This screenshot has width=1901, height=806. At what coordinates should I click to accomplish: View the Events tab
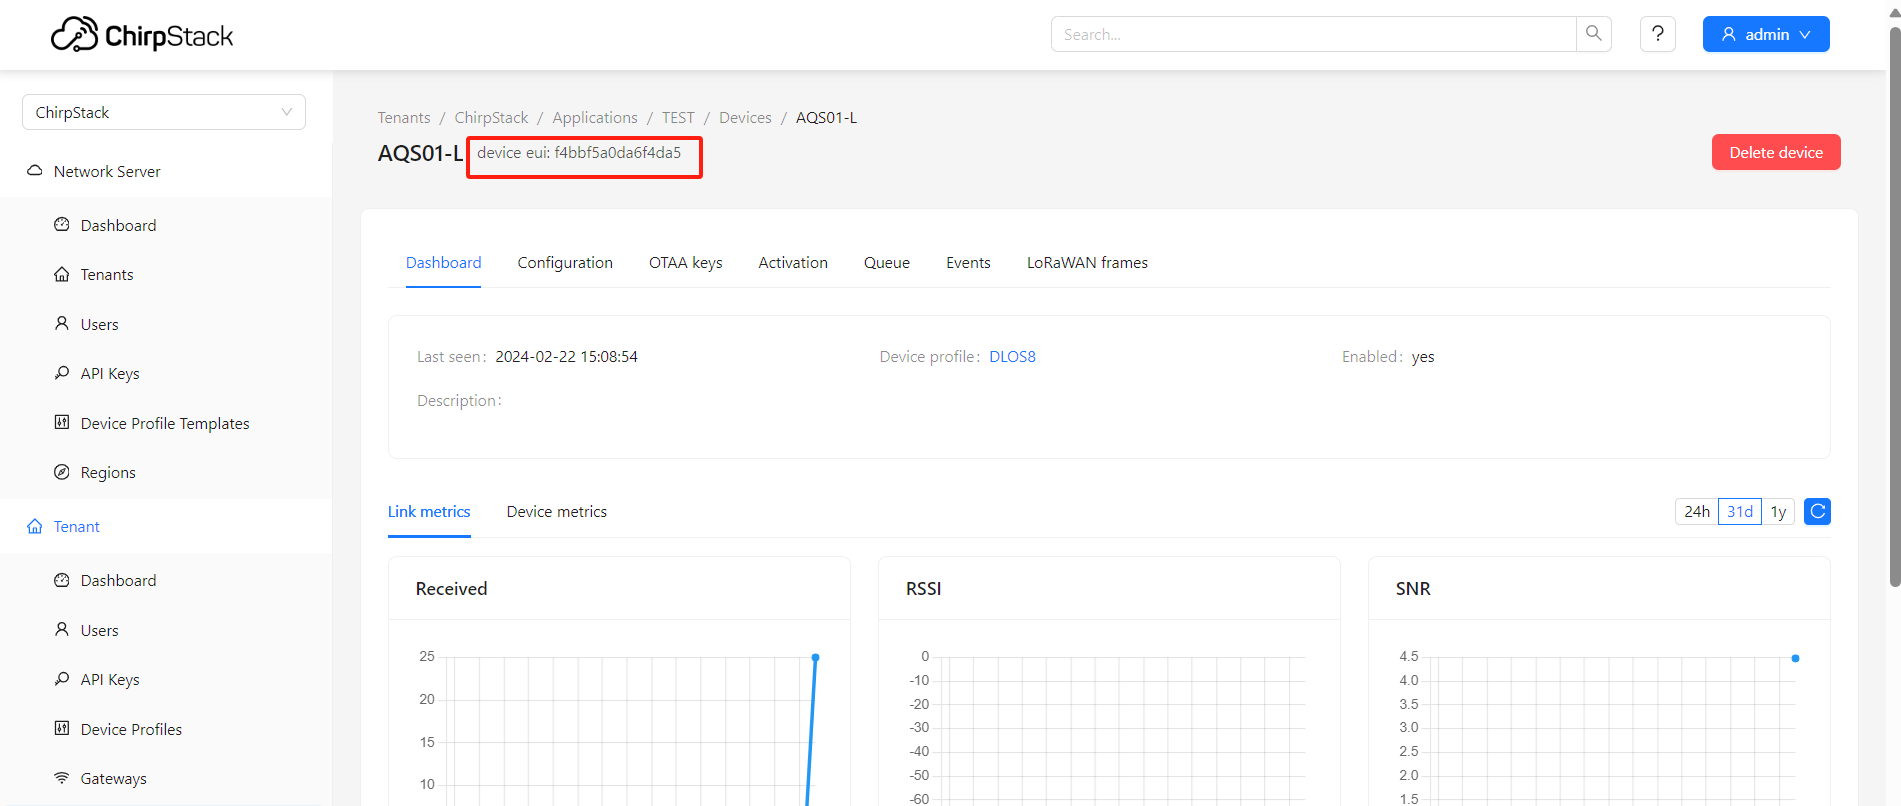[968, 262]
